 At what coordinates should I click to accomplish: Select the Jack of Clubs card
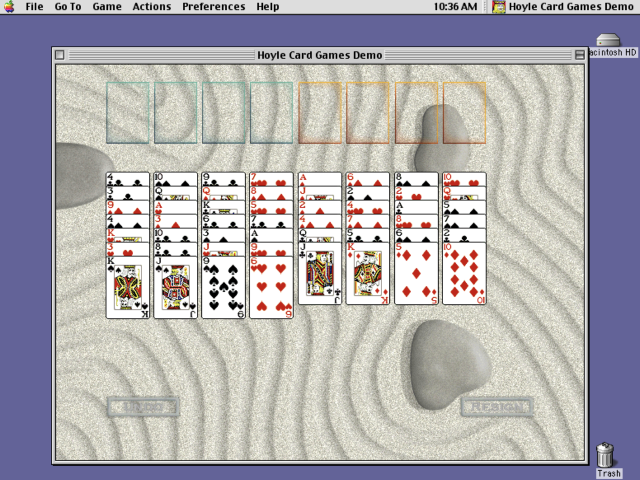pos(320,273)
